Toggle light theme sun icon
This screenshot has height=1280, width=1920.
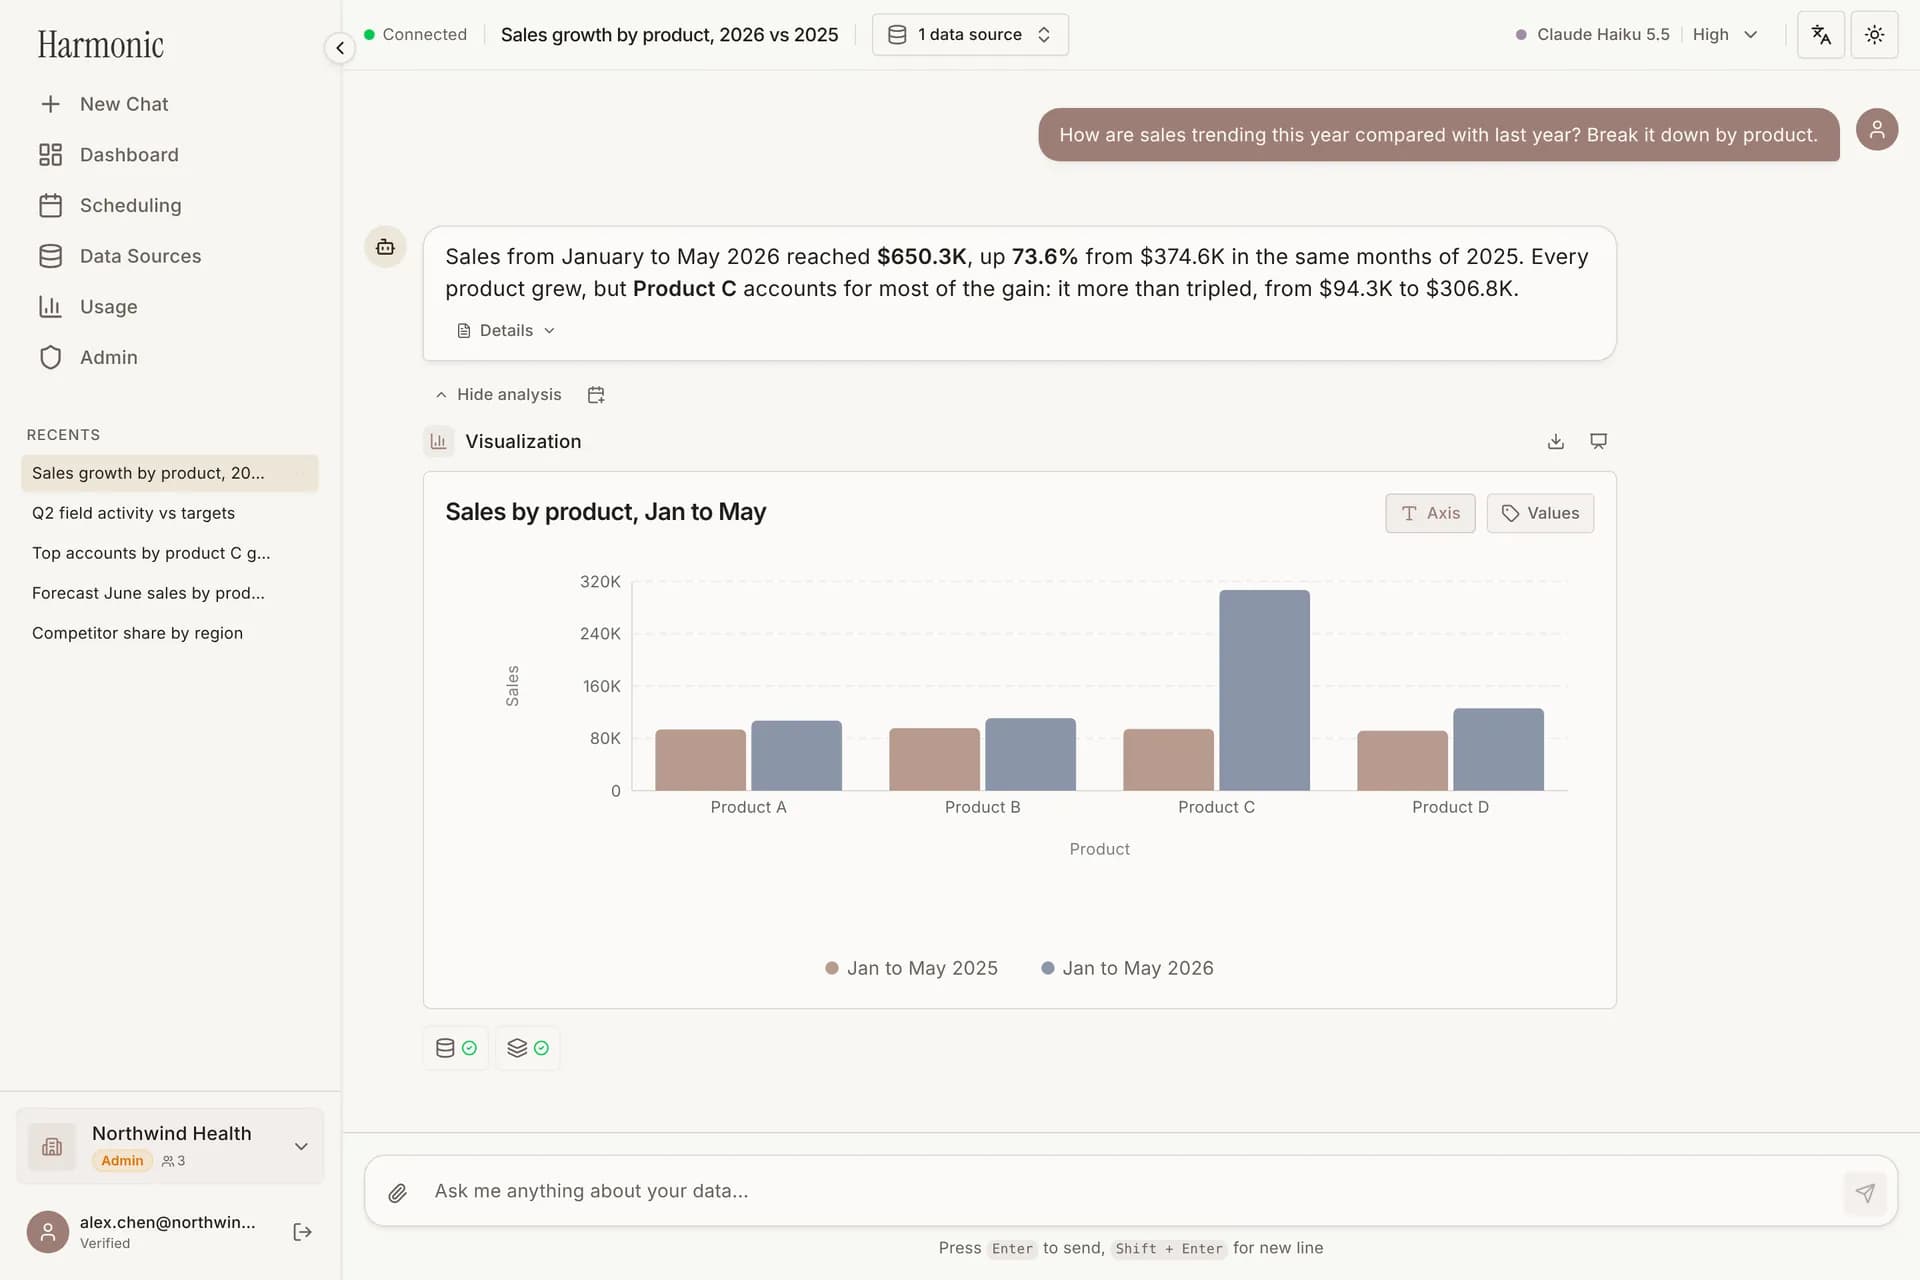(x=1874, y=35)
